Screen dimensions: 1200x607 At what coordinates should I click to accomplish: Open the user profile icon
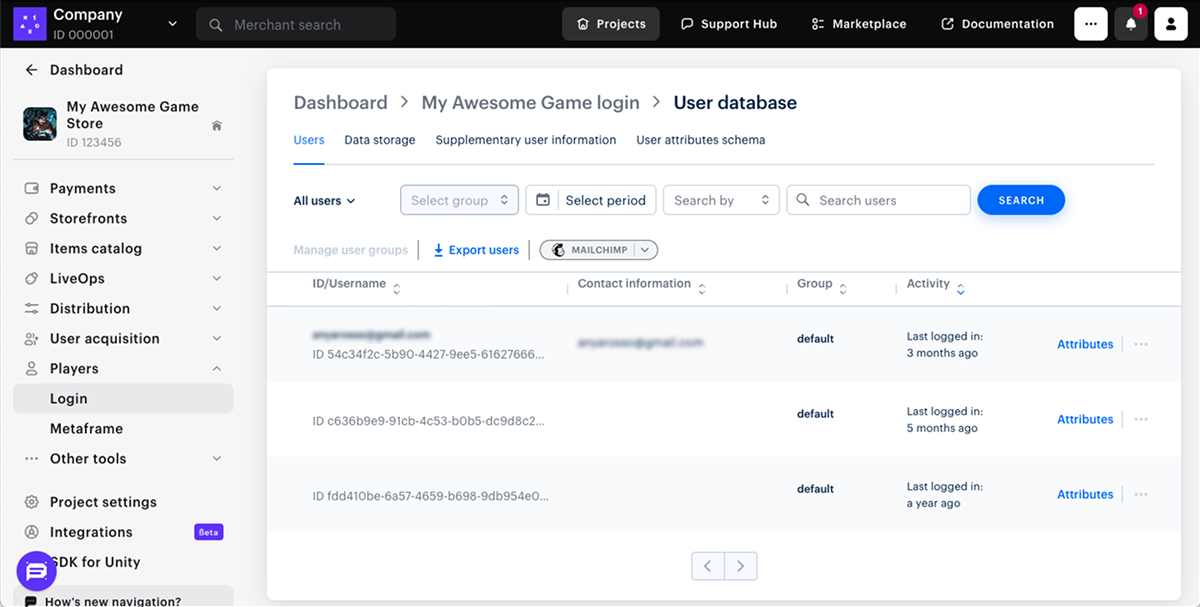[x=1171, y=24]
